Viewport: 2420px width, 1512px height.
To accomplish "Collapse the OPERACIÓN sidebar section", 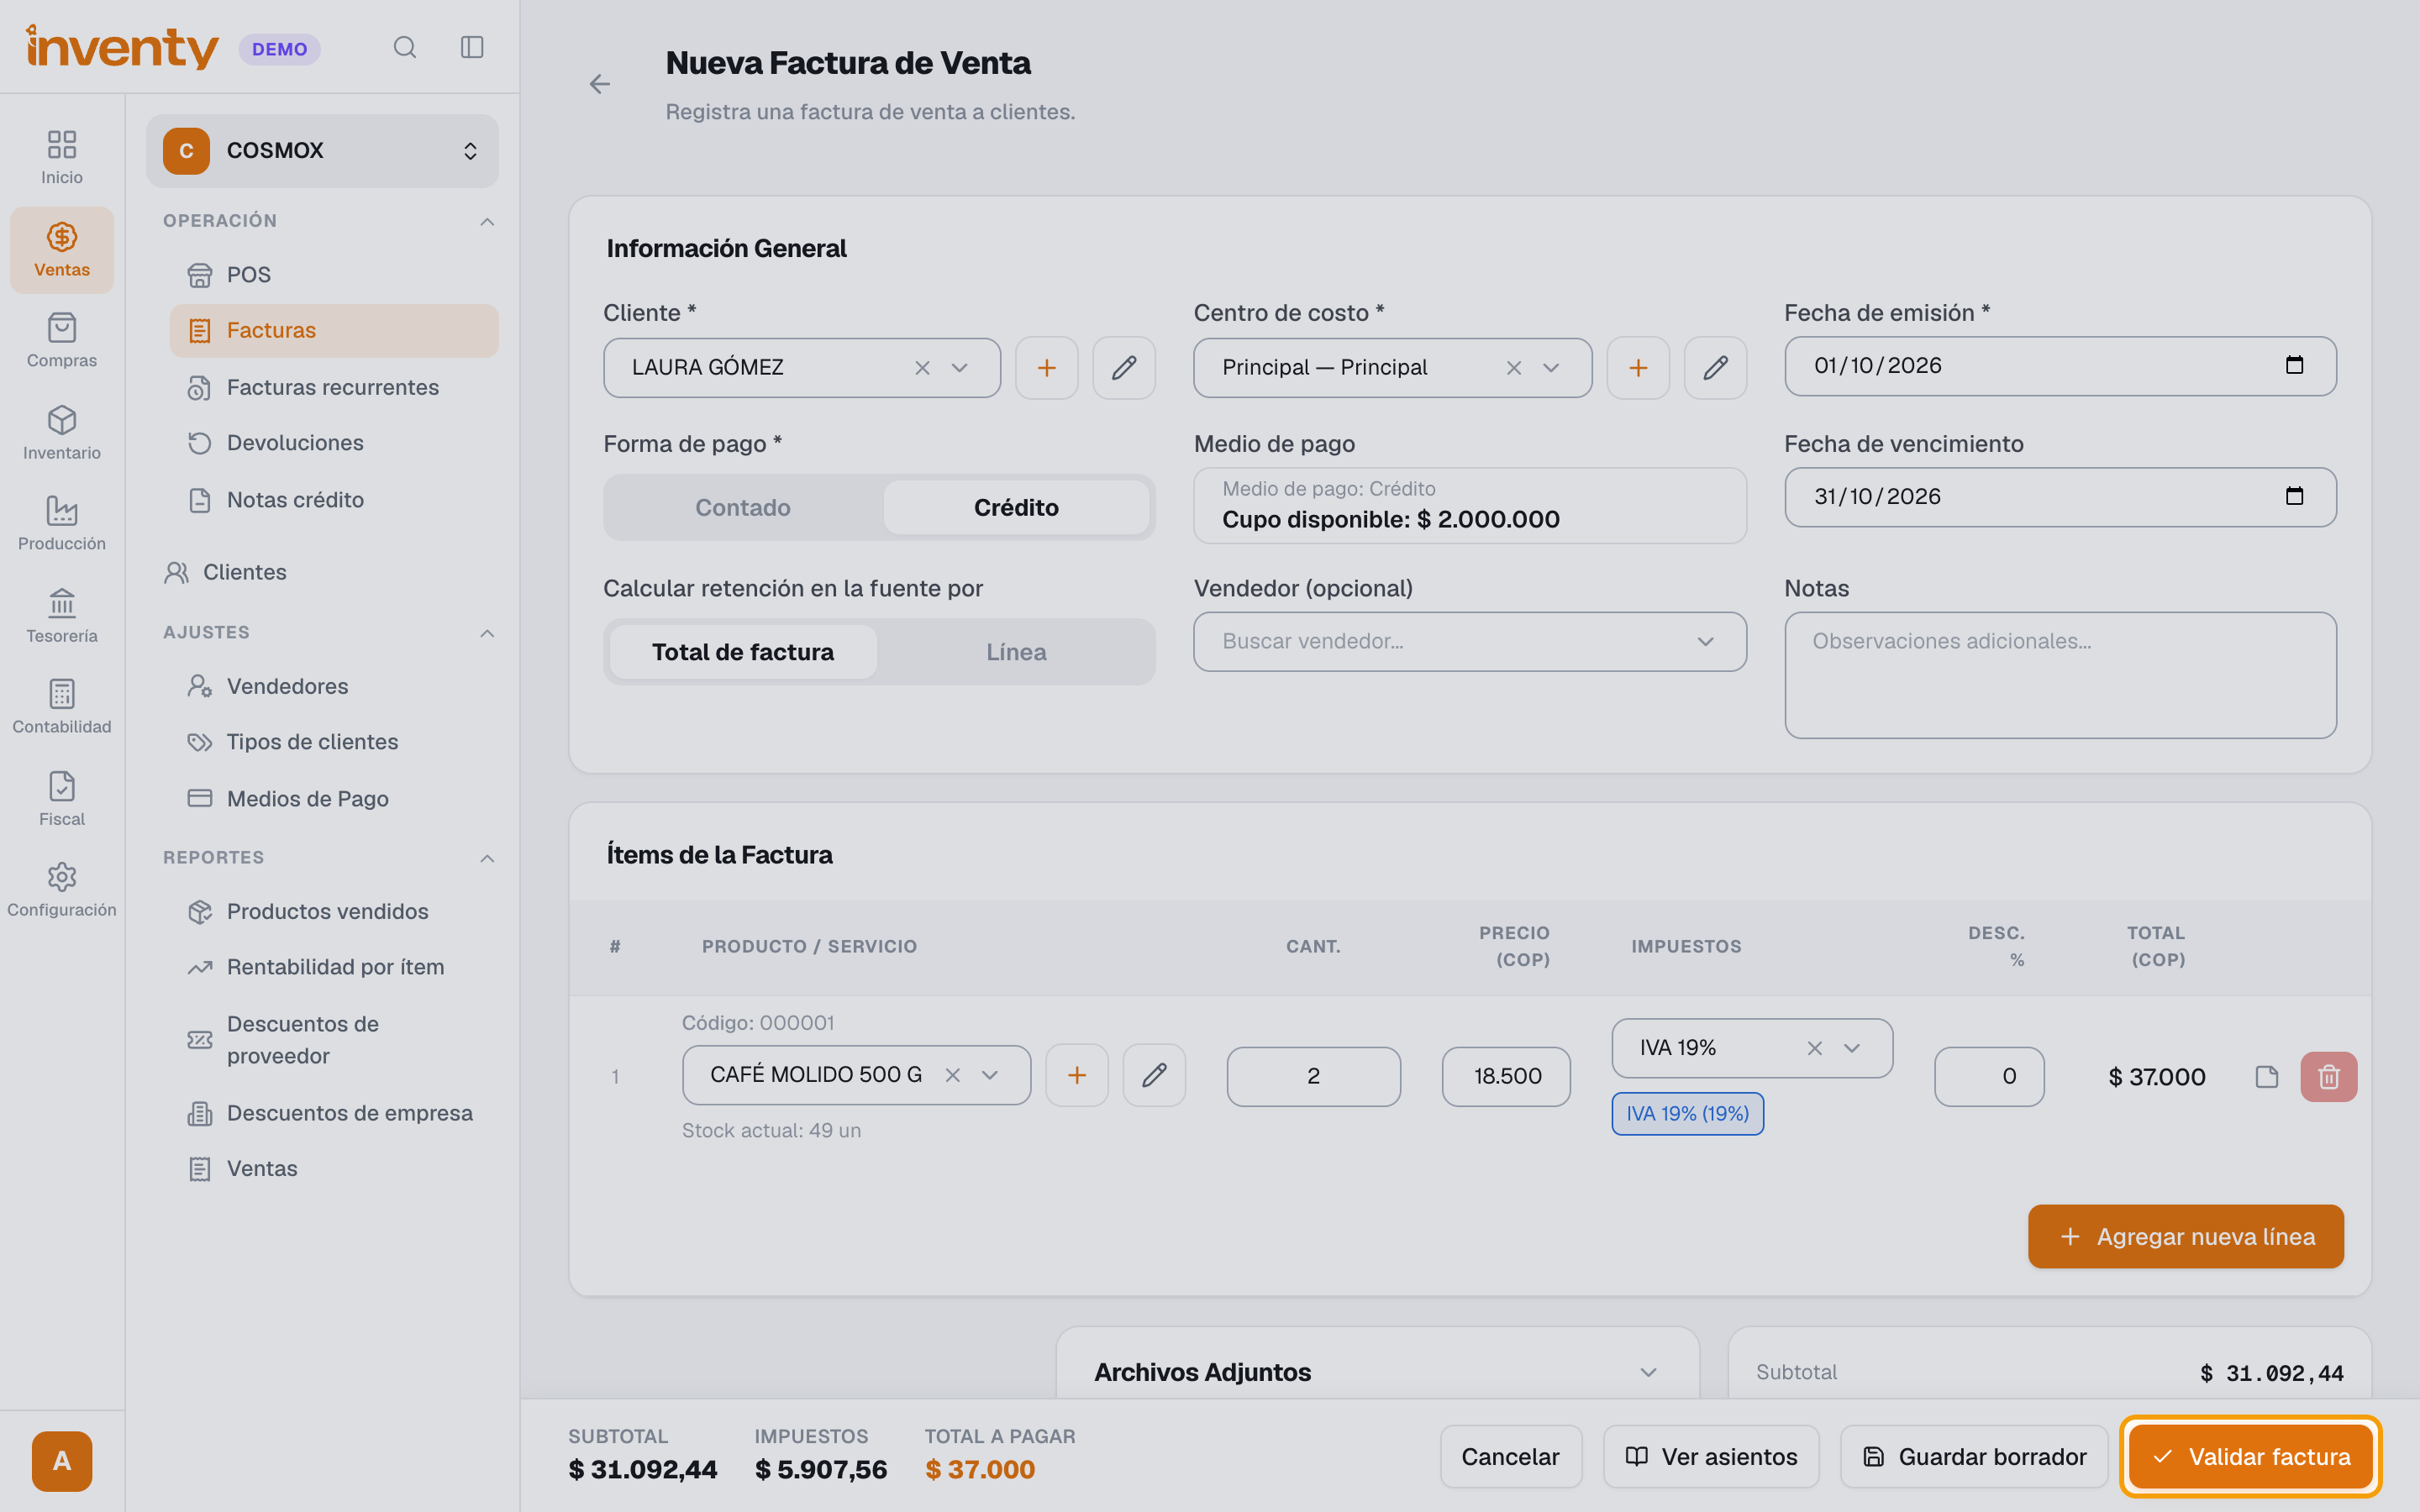I will pyautogui.click(x=487, y=221).
